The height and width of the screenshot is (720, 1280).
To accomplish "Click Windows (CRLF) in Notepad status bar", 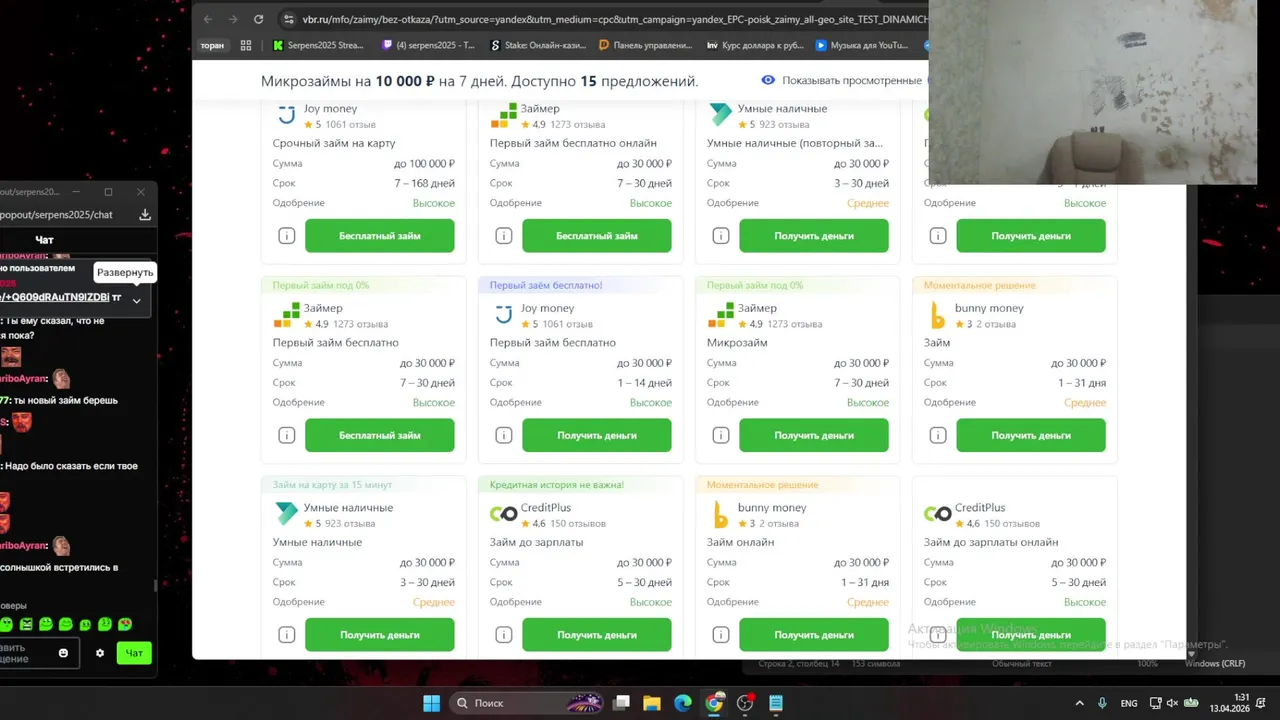I will coord(1215,664).
